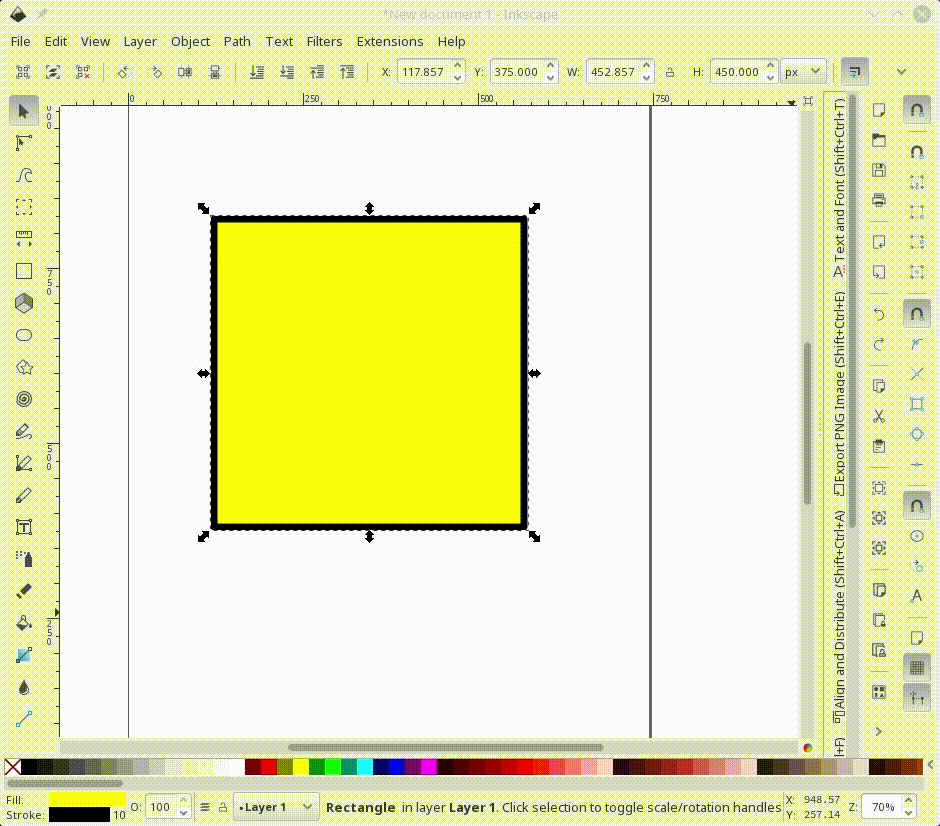
Task: Open Export PNG Image docked tab
Action: coord(839,393)
